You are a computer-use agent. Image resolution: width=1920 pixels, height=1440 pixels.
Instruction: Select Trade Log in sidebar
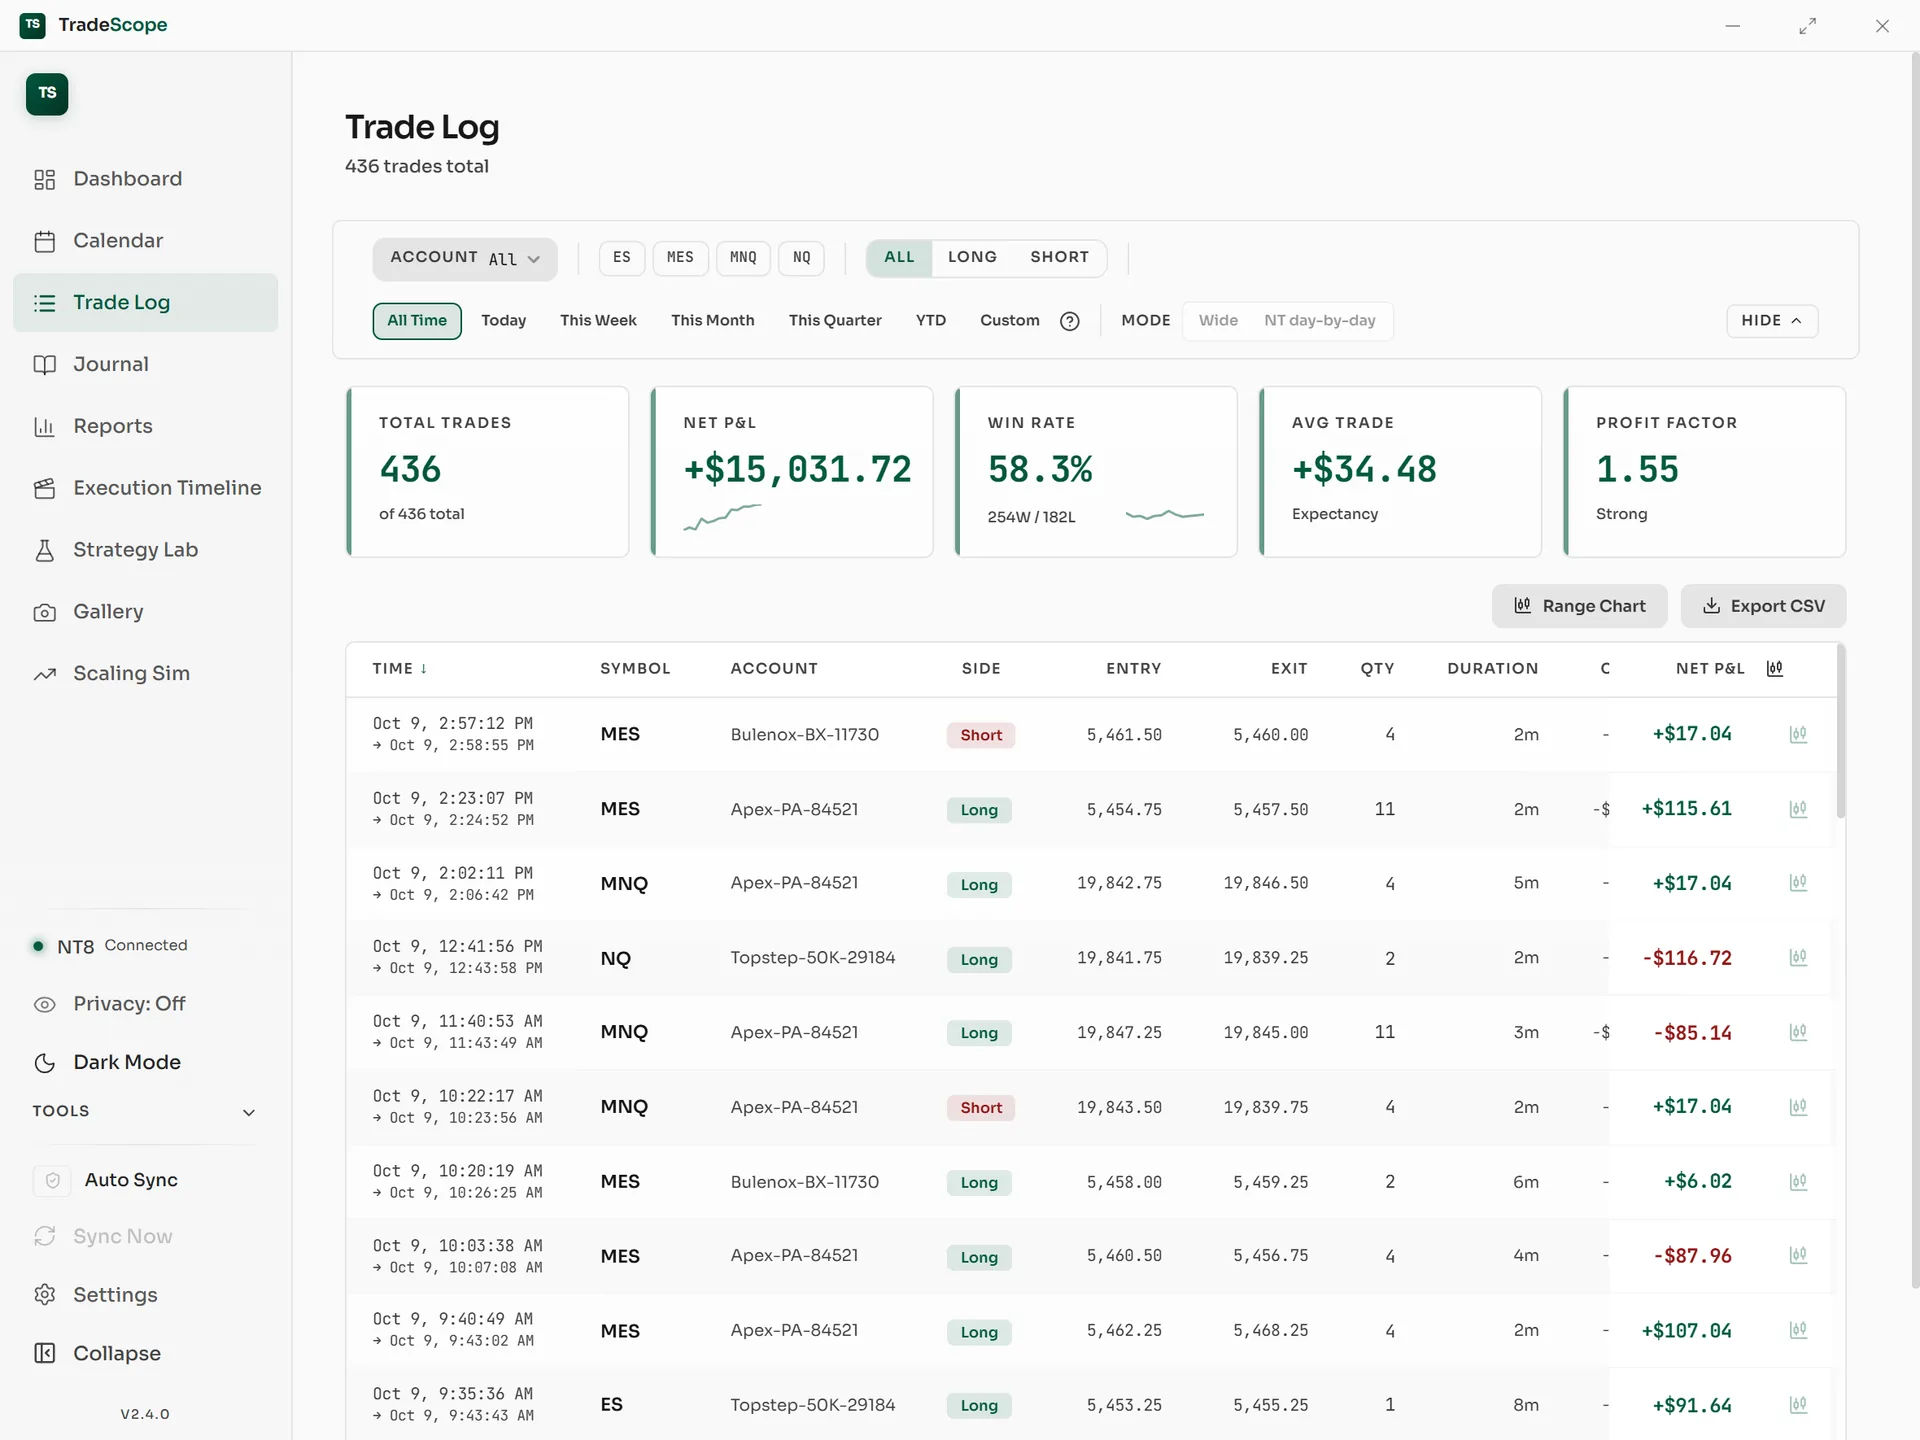[x=145, y=303]
